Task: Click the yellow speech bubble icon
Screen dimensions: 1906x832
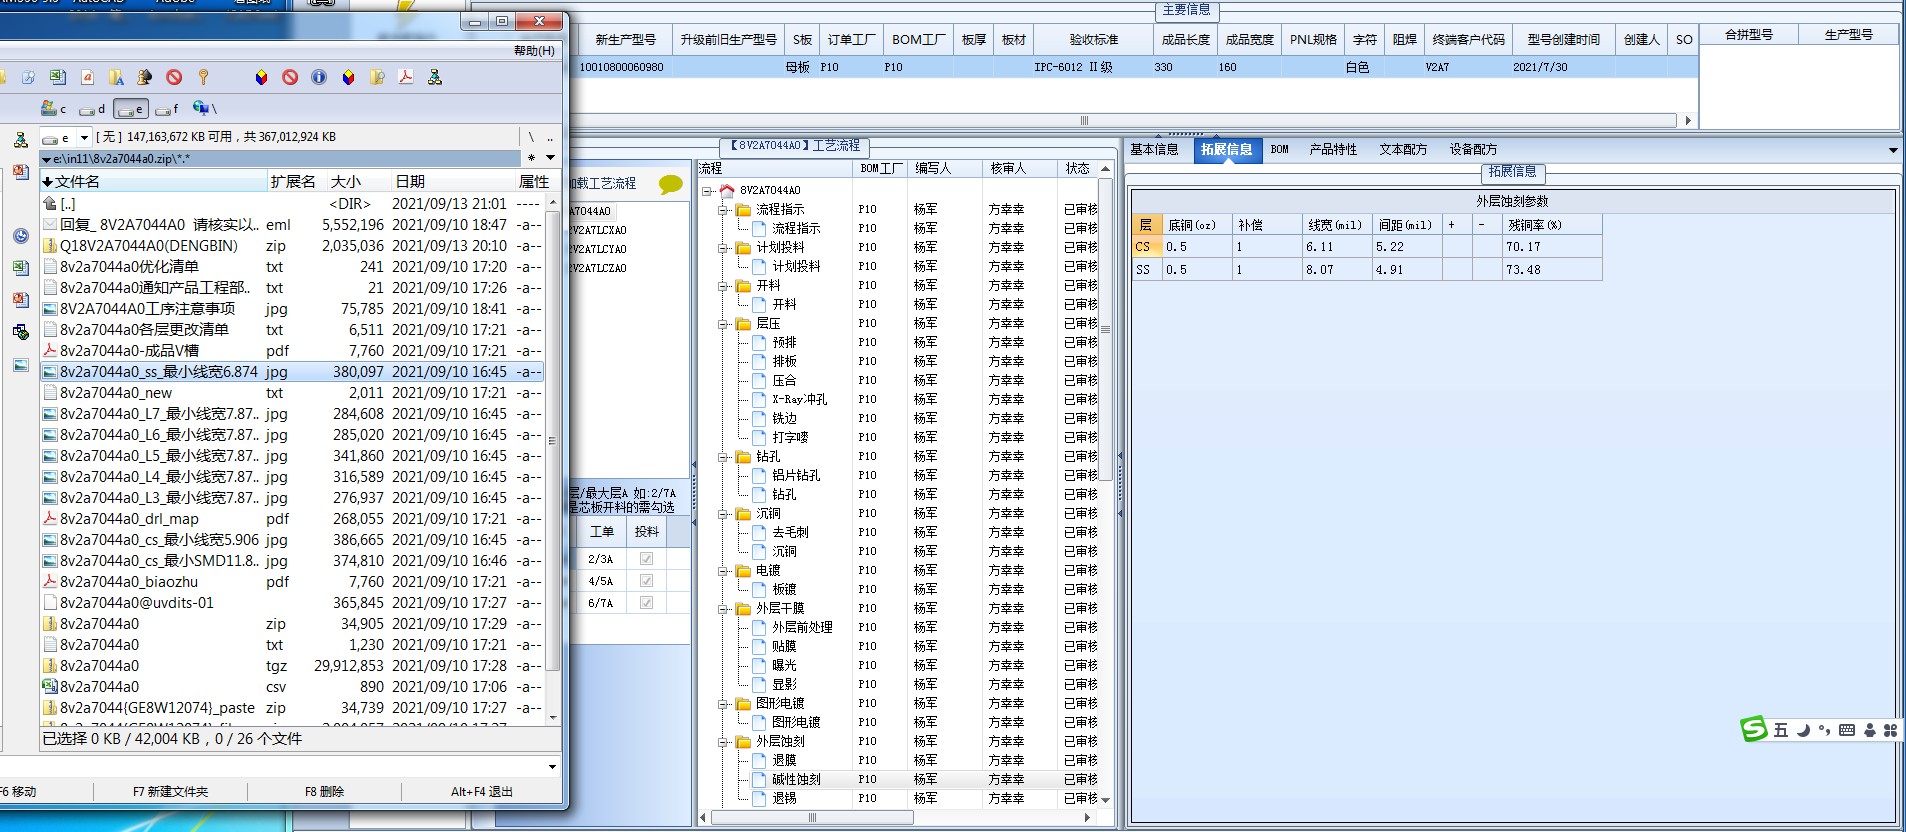Action: pos(670,184)
